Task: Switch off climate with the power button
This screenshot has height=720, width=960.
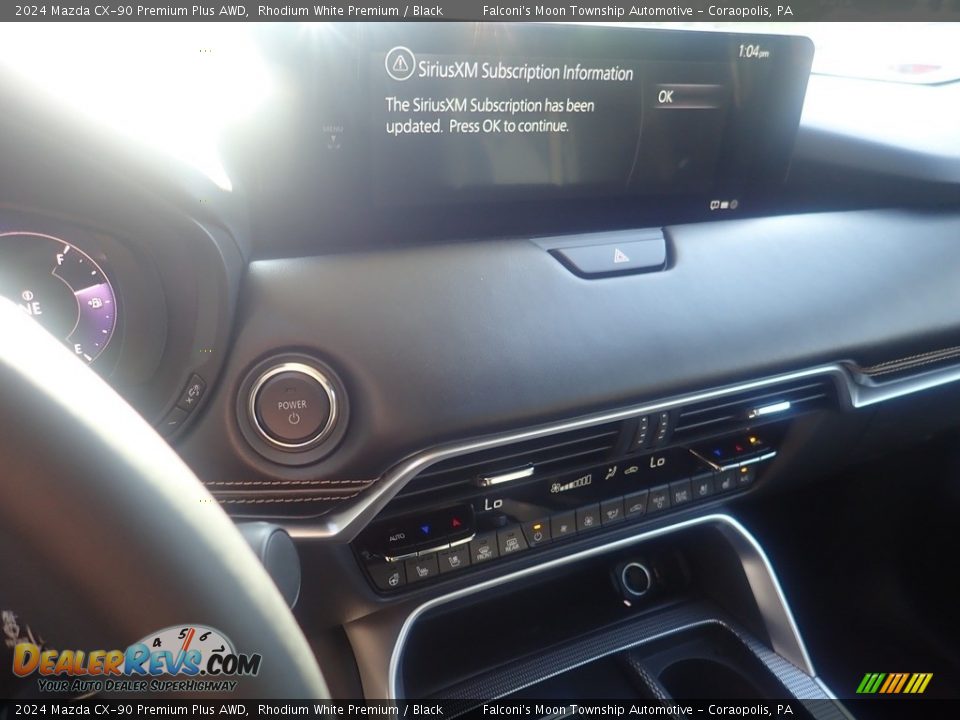Action: coord(538,534)
